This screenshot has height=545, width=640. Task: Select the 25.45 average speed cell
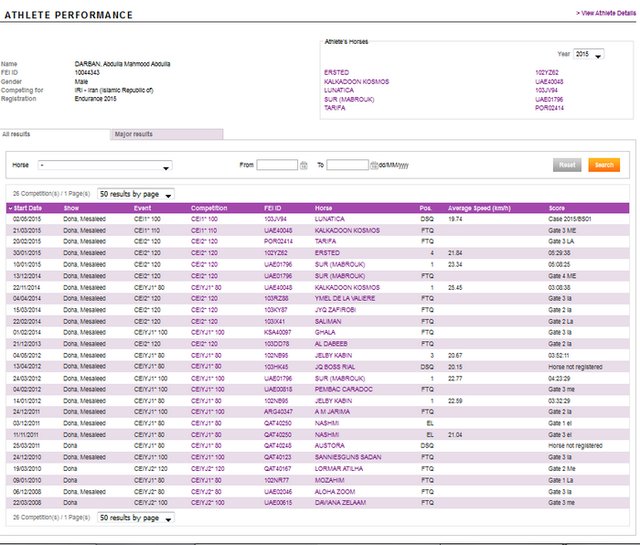pyautogui.click(x=455, y=288)
